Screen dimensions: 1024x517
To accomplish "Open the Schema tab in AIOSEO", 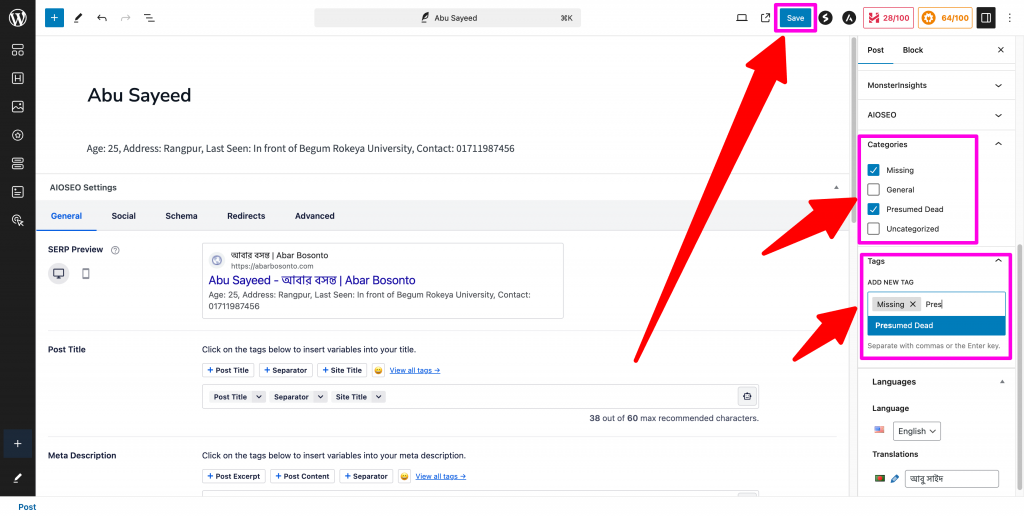I will point(181,216).
